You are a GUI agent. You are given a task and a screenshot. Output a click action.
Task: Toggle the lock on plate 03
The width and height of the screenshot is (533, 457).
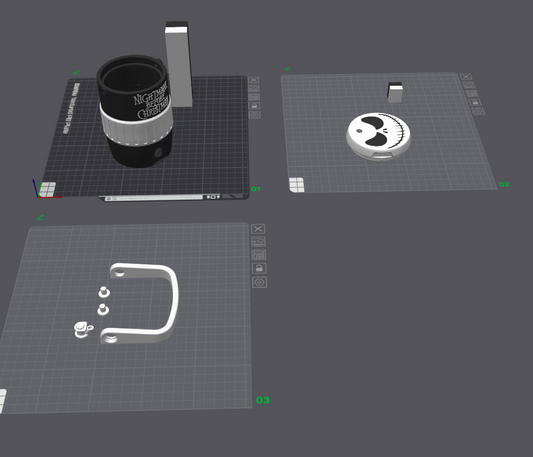pyautogui.click(x=259, y=268)
